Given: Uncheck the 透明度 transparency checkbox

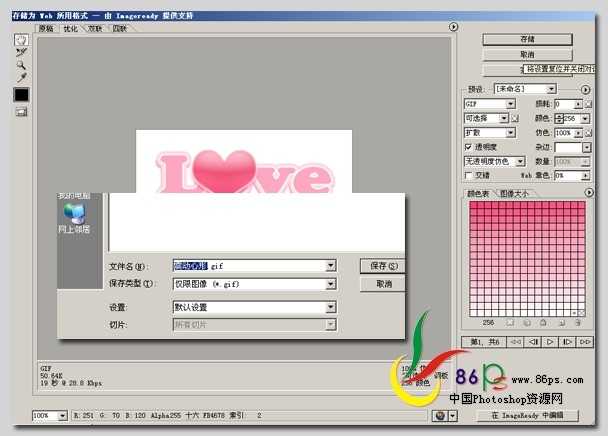Looking at the screenshot, I should (x=468, y=147).
